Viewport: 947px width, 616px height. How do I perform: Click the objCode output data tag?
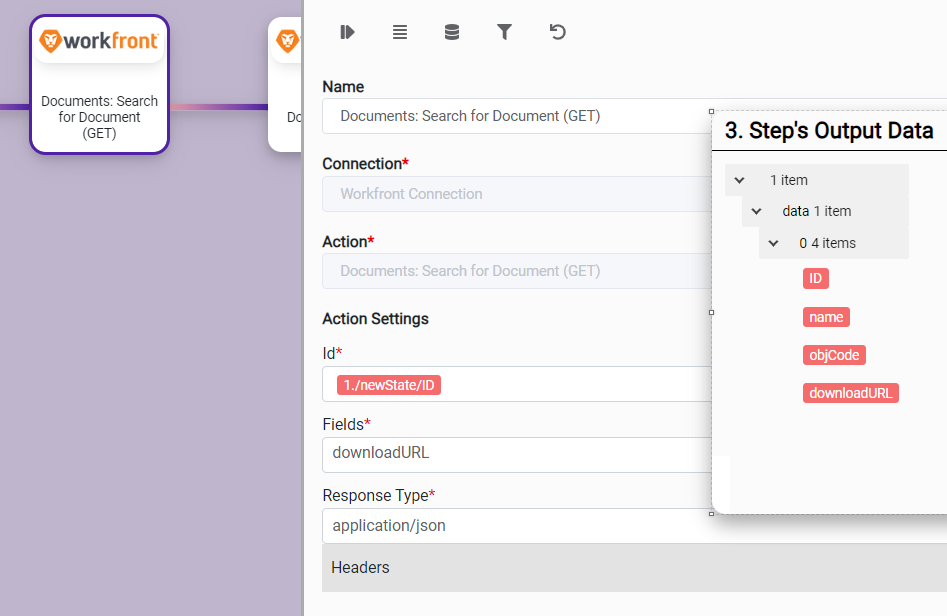click(x=833, y=355)
